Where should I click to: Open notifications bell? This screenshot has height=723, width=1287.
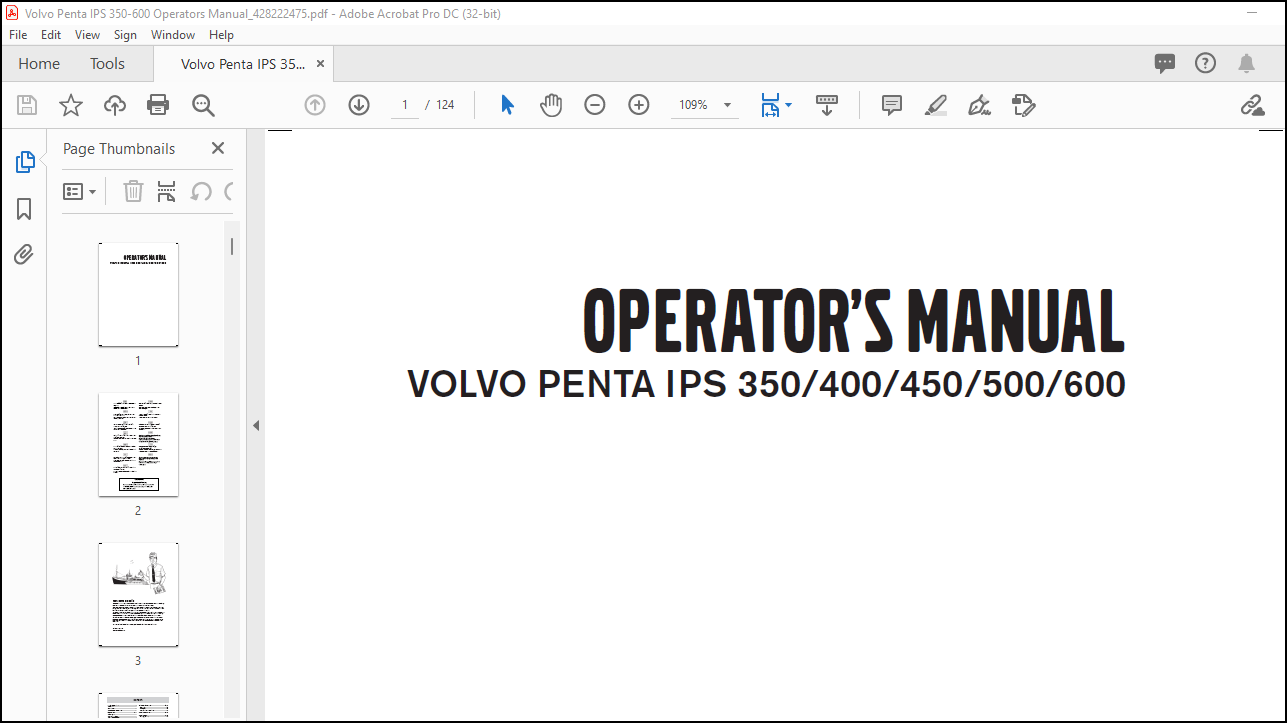[x=1246, y=64]
